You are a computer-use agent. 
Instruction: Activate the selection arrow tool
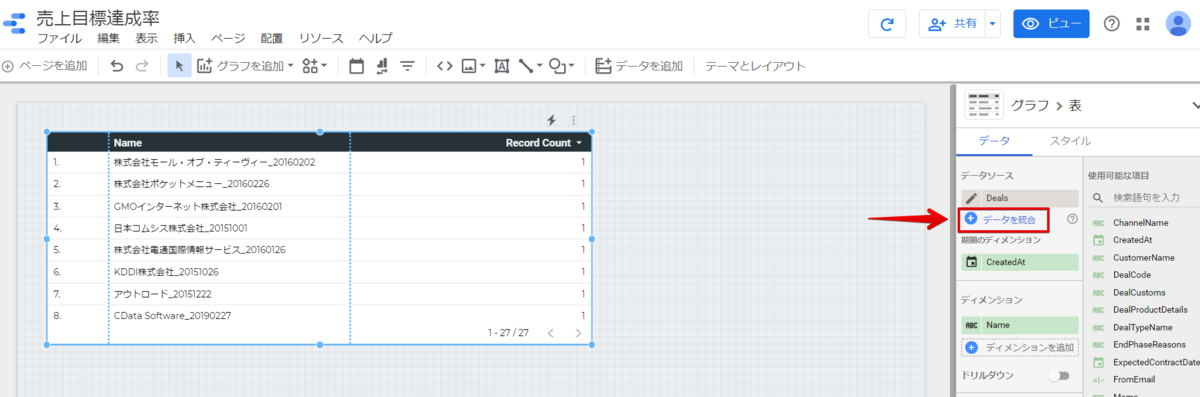[x=179, y=66]
